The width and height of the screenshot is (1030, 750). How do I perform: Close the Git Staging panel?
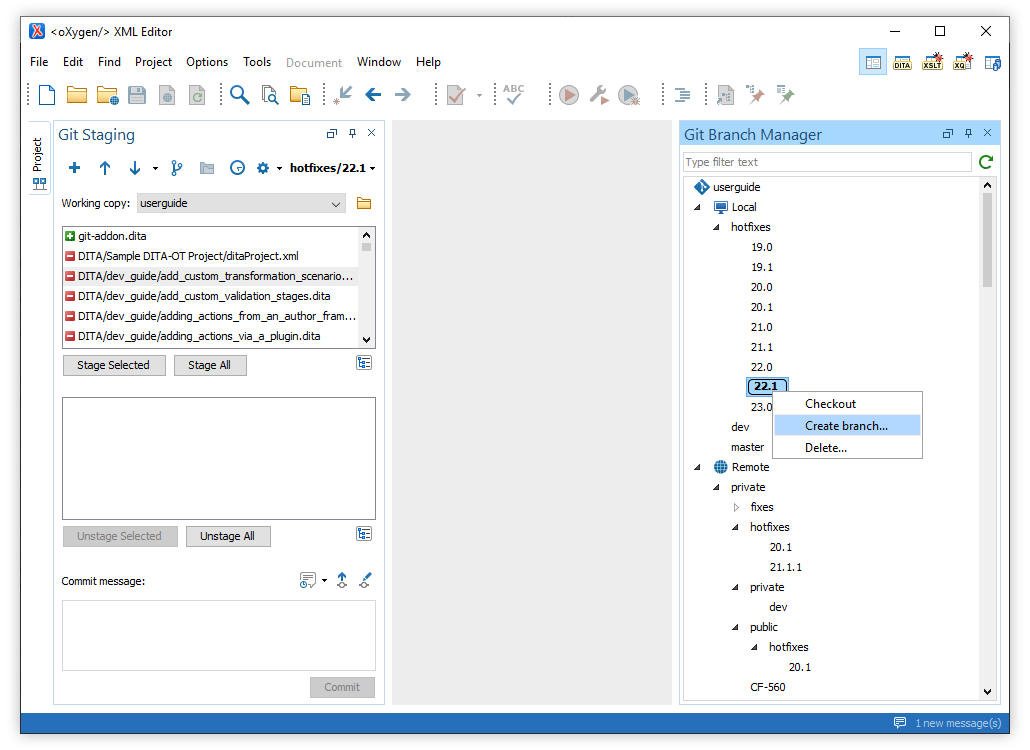(x=372, y=133)
